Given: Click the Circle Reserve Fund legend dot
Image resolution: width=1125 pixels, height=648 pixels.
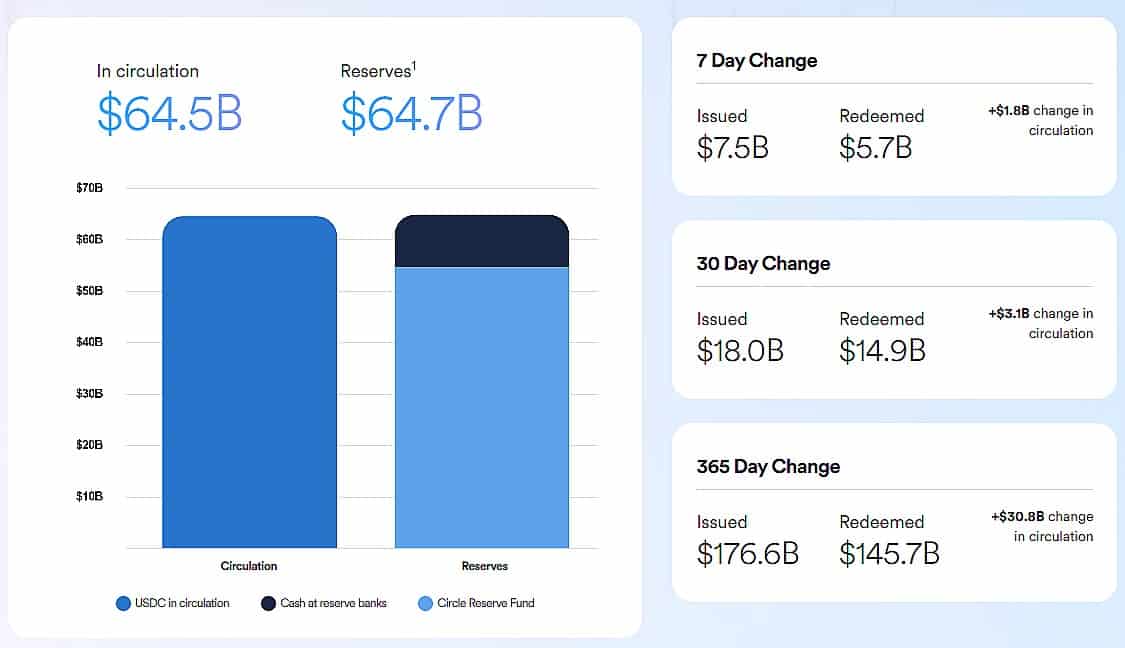Looking at the screenshot, I should (x=426, y=603).
